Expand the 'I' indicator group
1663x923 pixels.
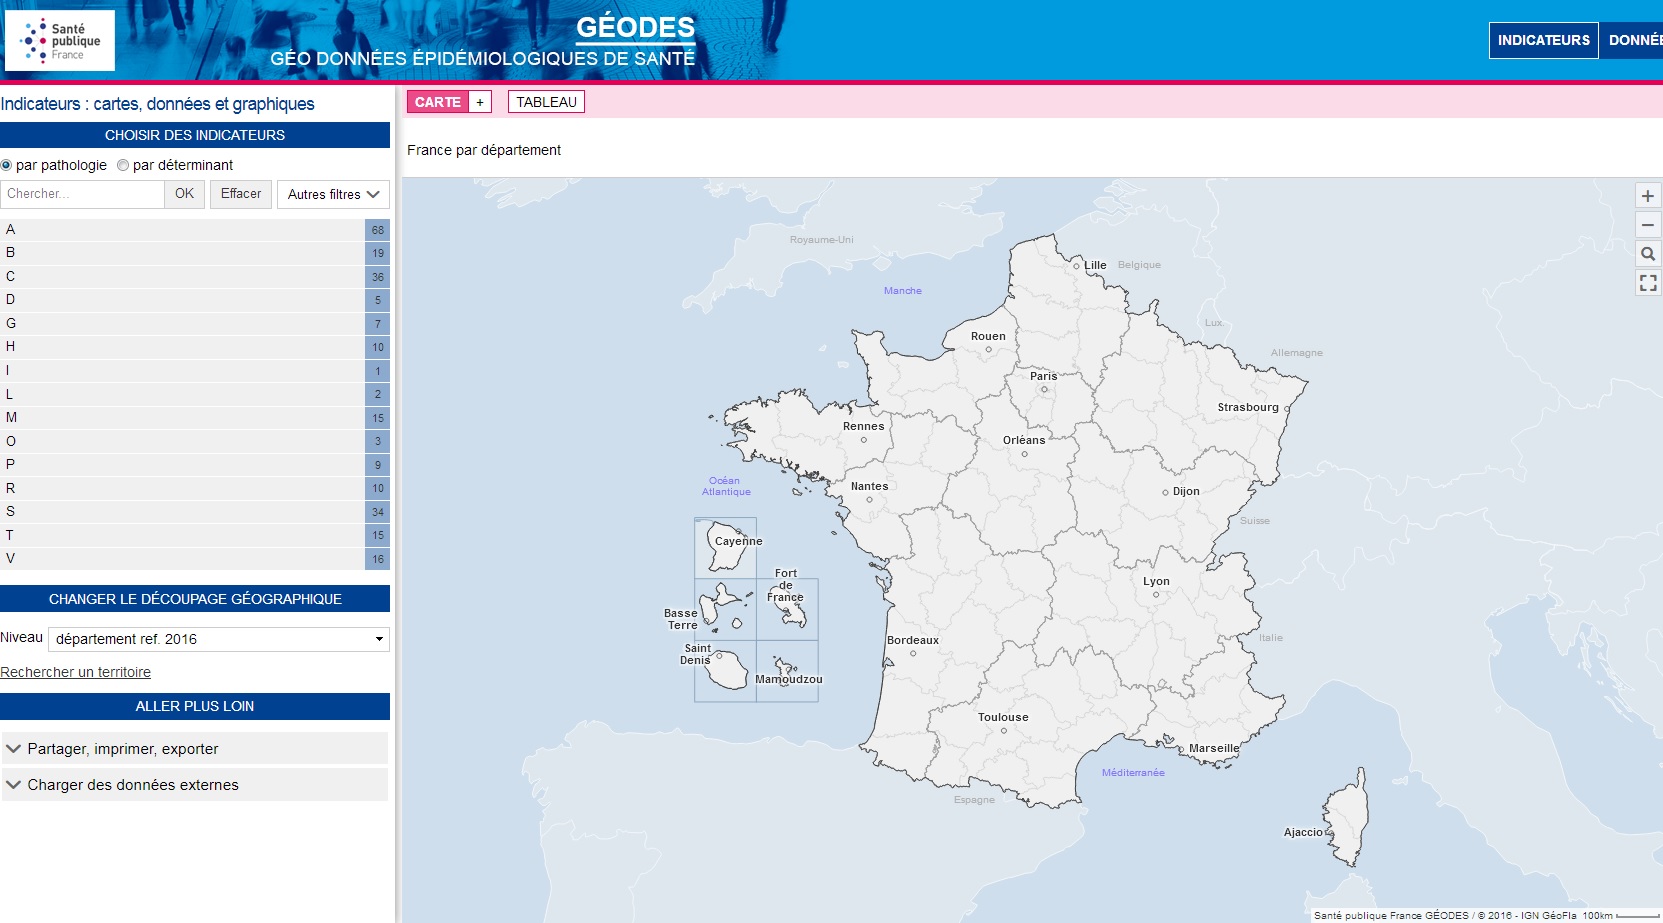coord(195,370)
